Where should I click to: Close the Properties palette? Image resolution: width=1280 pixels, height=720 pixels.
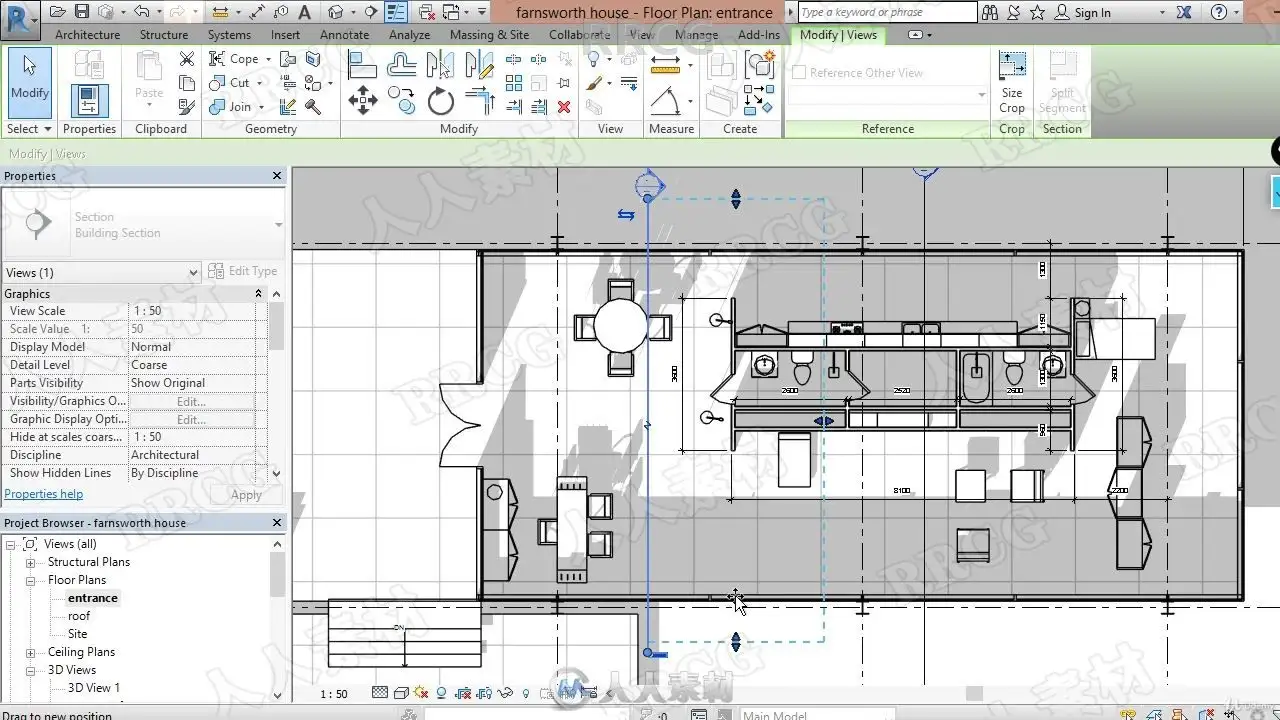coord(277,176)
